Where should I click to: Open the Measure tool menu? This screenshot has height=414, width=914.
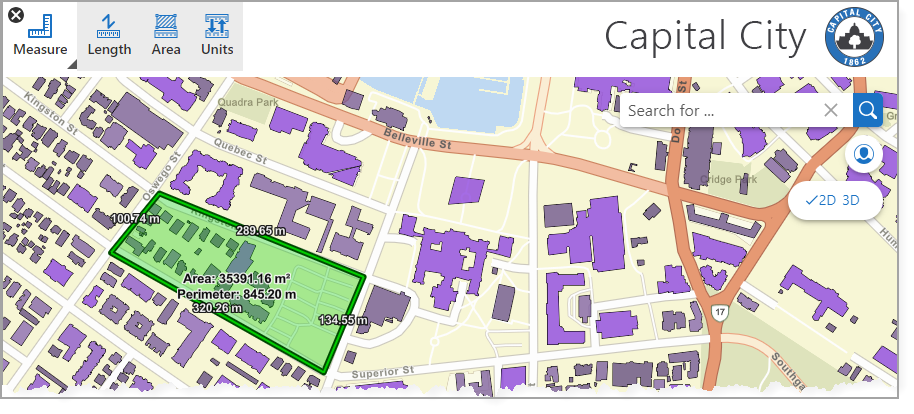click(x=40, y=36)
